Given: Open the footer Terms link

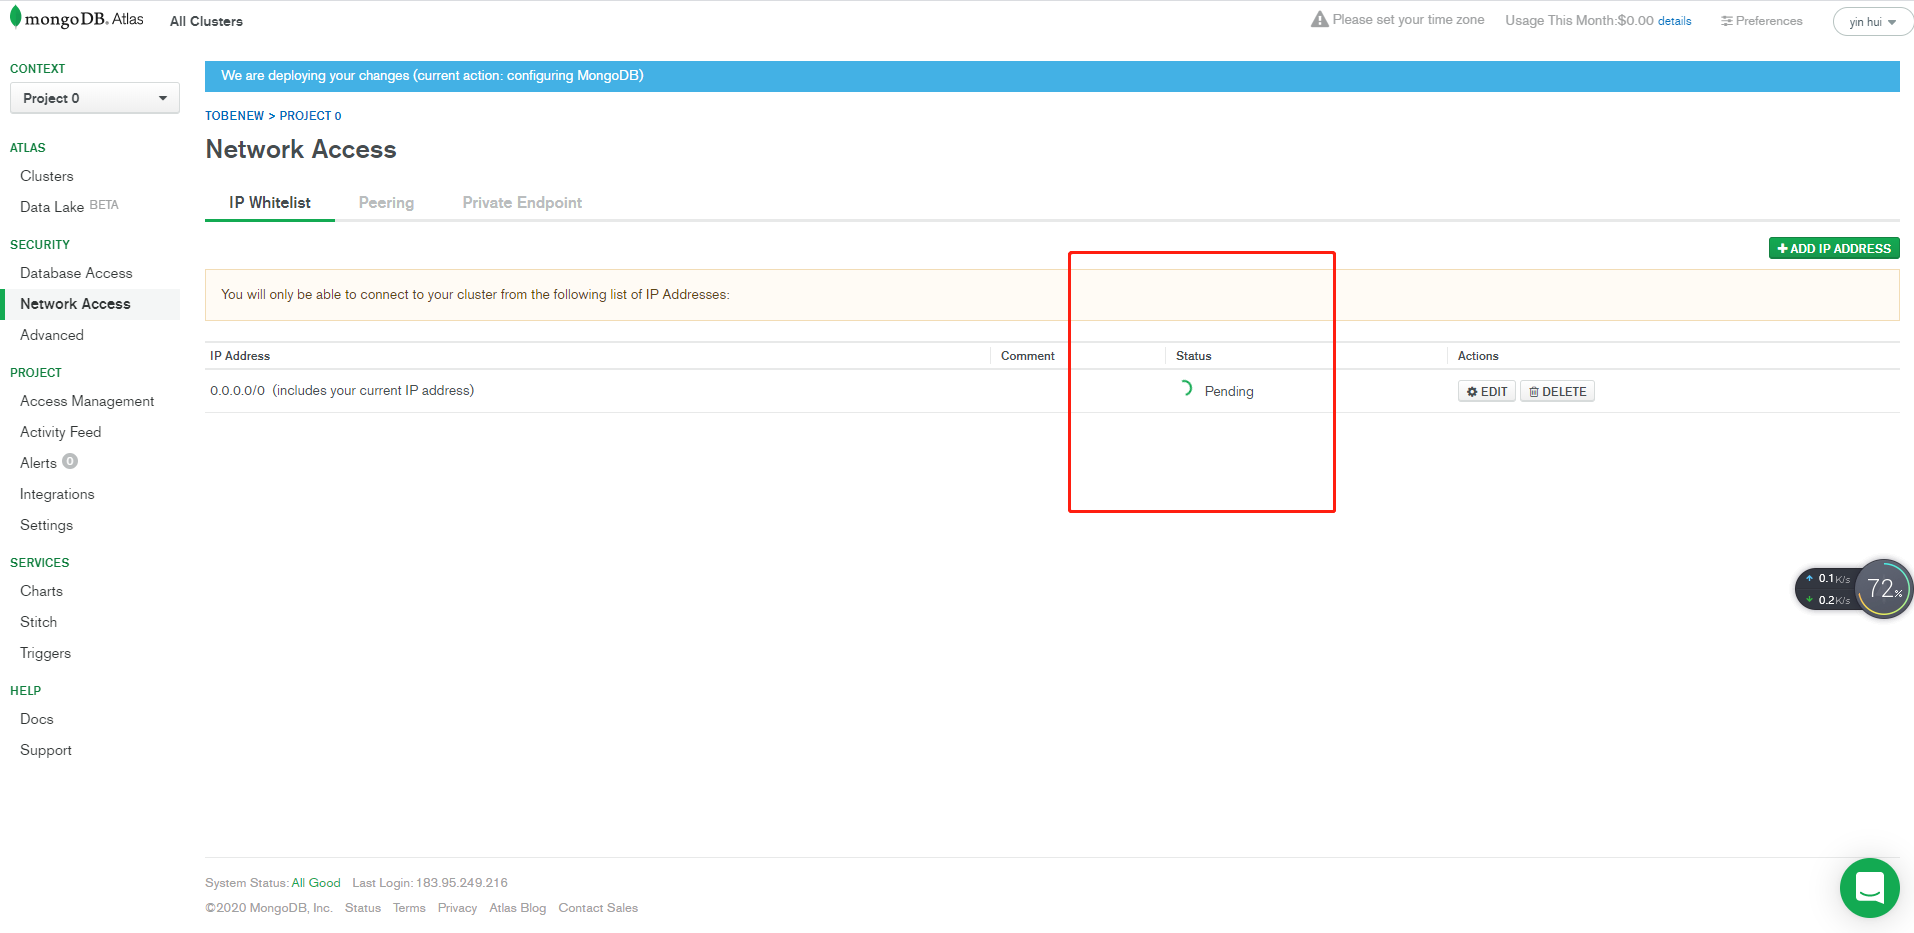Looking at the screenshot, I should tap(409, 908).
